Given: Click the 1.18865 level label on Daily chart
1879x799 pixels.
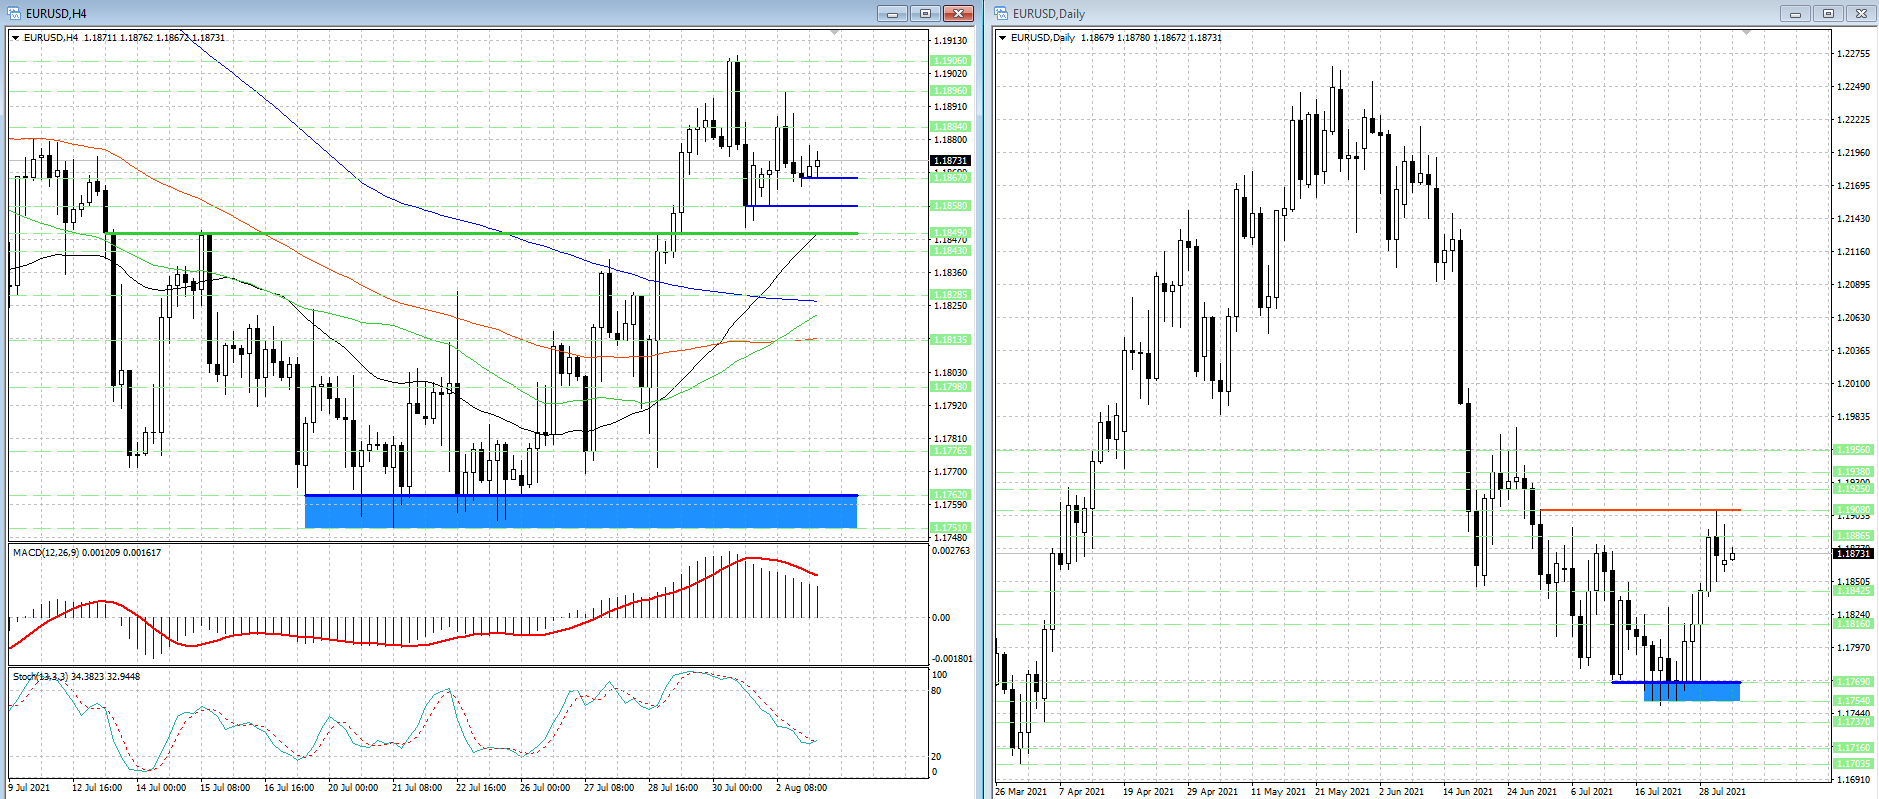Looking at the screenshot, I should 1853,536.
